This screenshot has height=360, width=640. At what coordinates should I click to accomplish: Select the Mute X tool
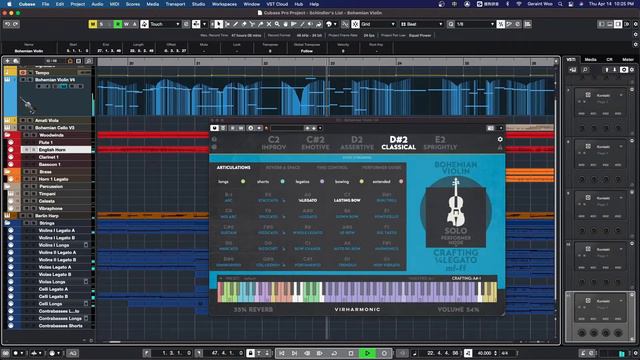pos(269,24)
